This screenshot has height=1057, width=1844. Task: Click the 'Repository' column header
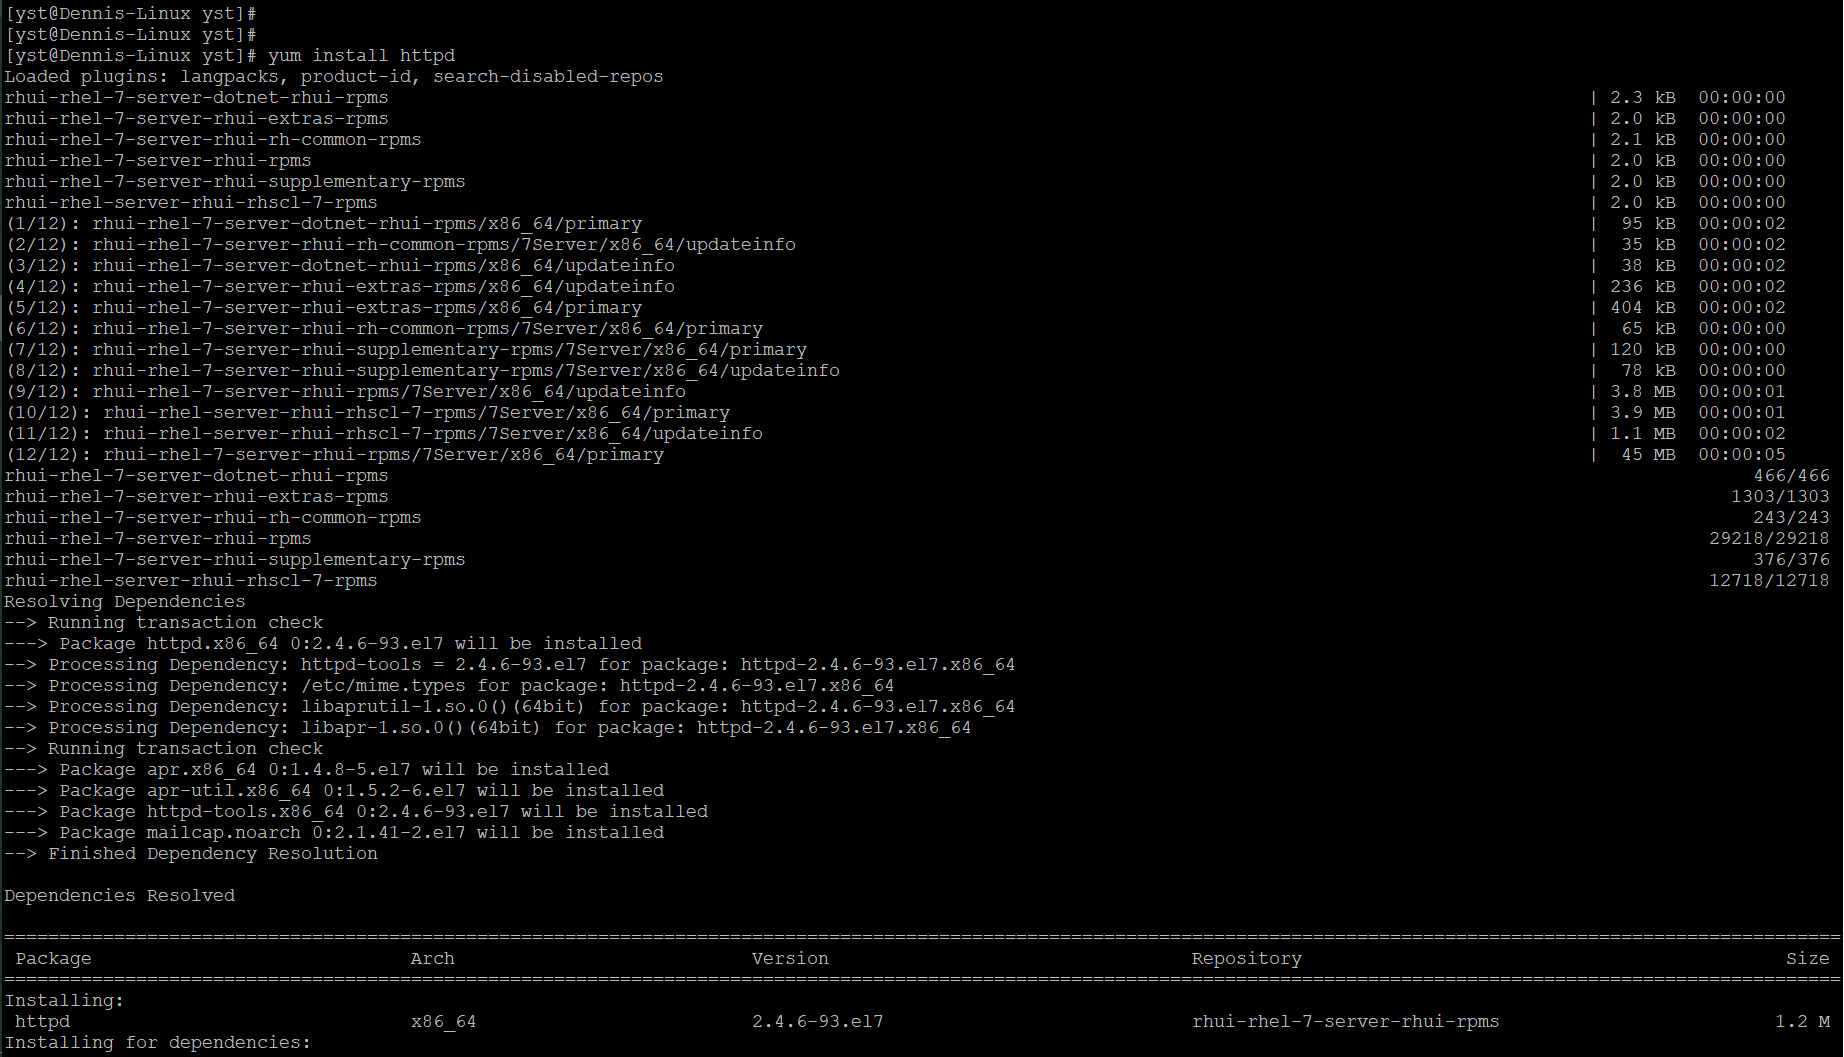[1247, 958]
